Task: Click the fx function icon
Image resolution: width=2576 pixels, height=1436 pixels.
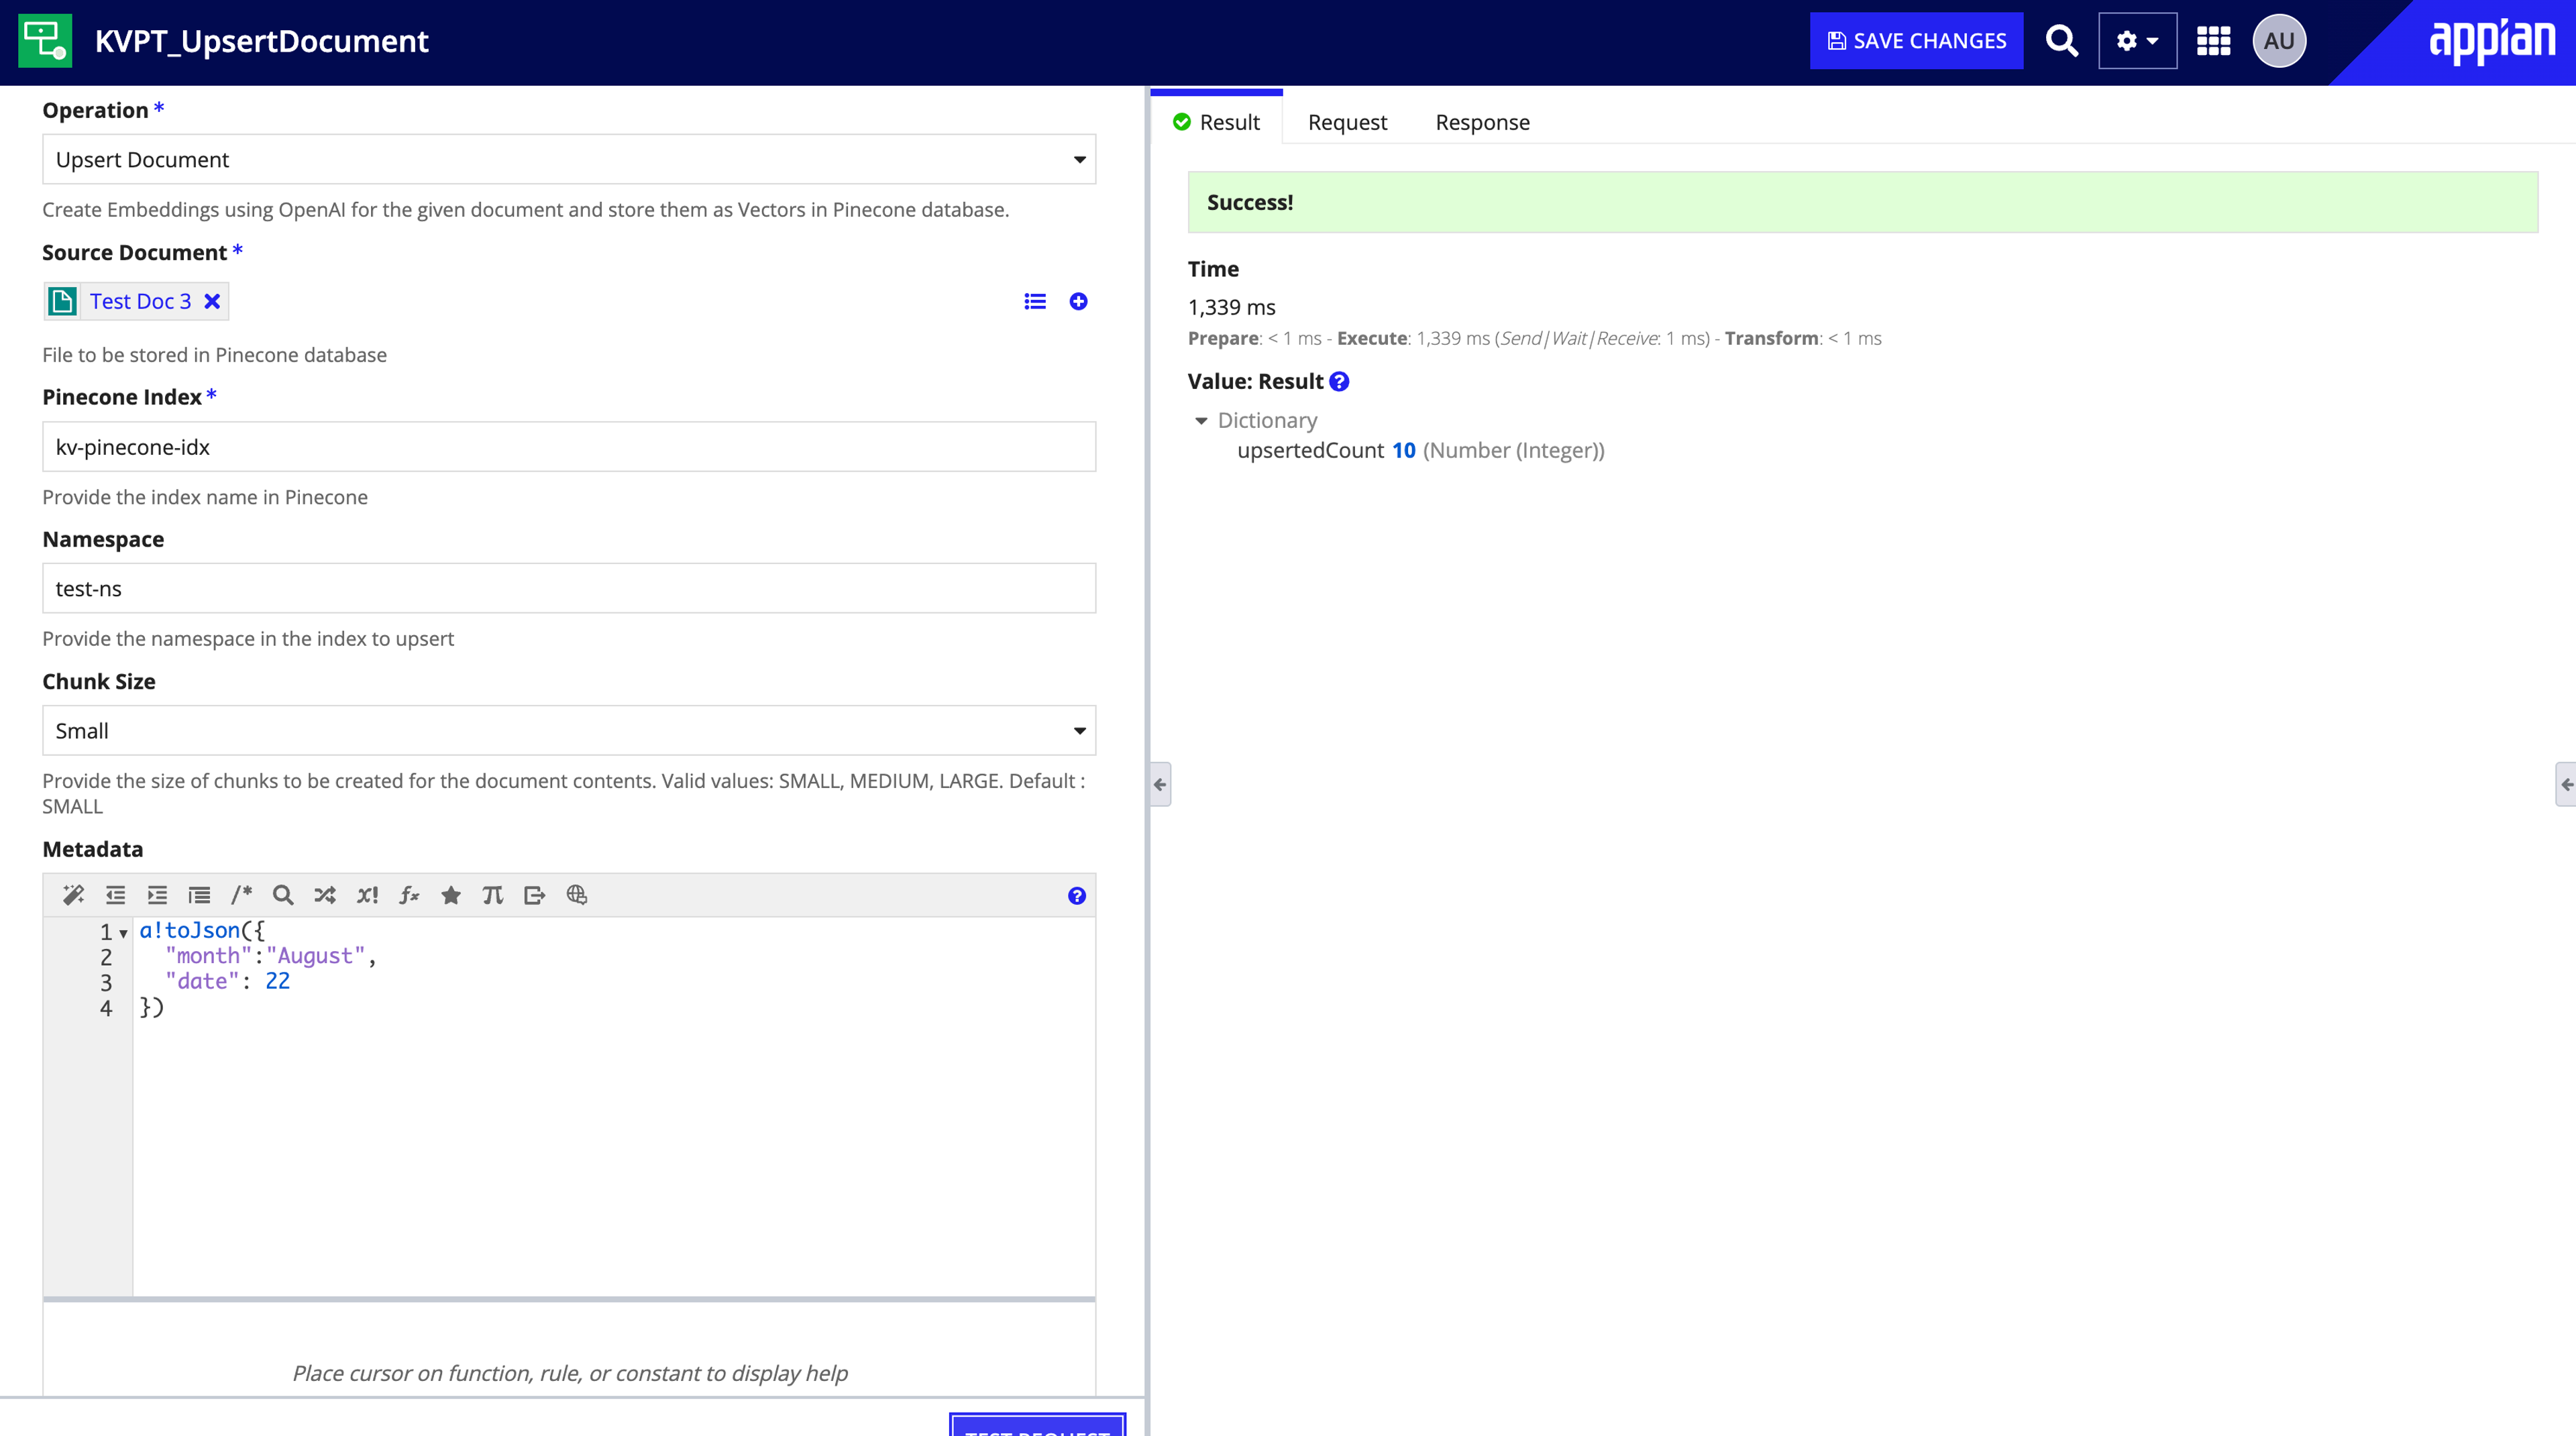Action: 409,895
